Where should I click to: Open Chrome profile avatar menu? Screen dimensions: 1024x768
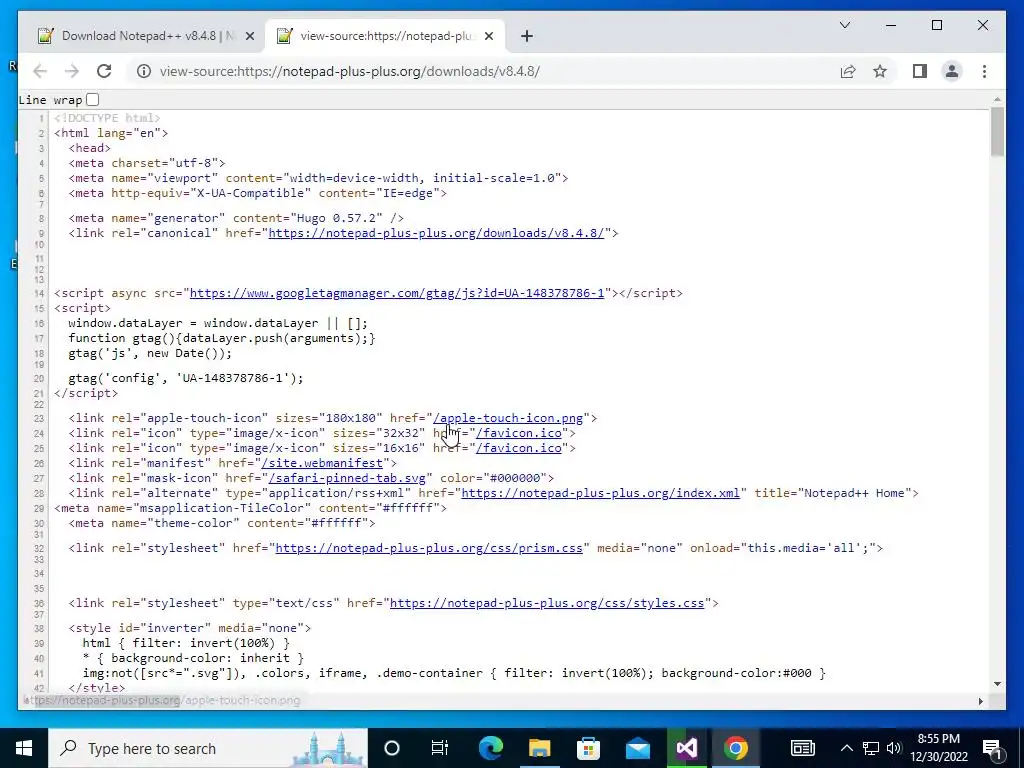tap(952, 71)
